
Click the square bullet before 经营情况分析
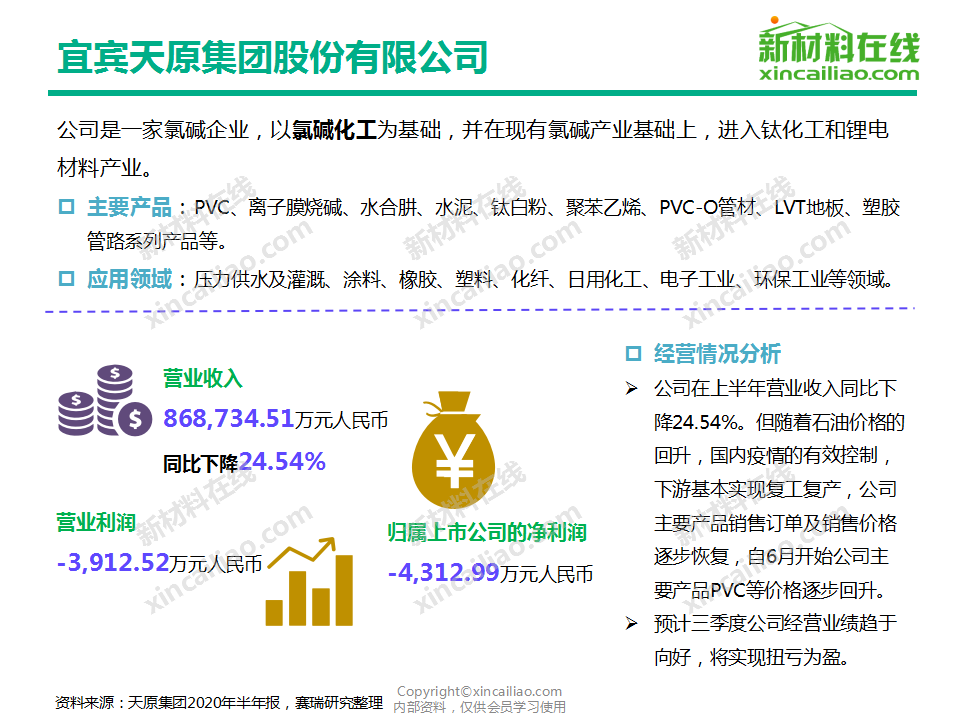coord(633,353)
